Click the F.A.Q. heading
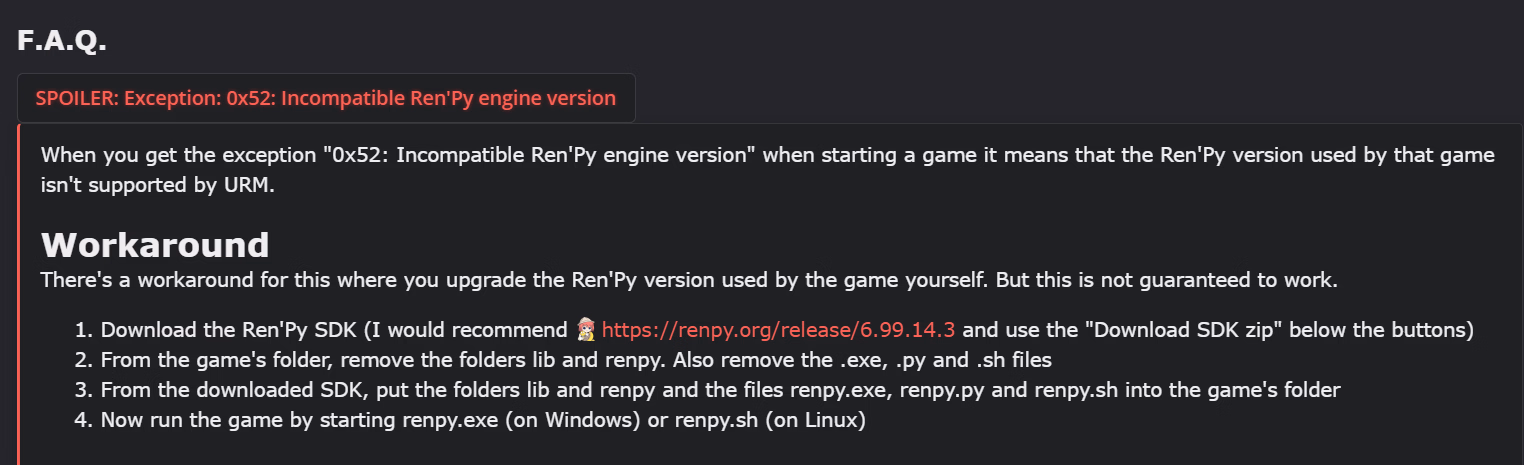 point(62,41)
